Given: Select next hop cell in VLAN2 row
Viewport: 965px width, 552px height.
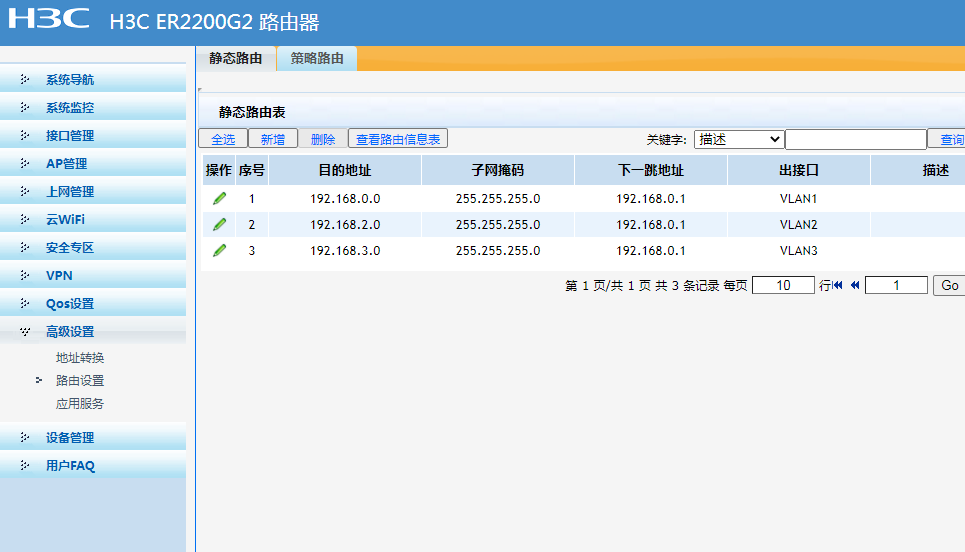Looking at the screenshot, I should tap(651, 225).
